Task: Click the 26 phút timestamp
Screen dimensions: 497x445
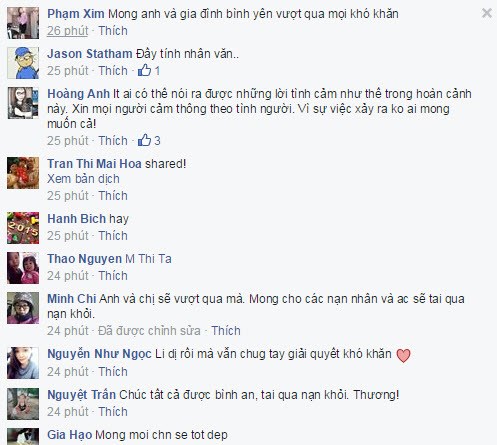Action: tap(68, 31)
